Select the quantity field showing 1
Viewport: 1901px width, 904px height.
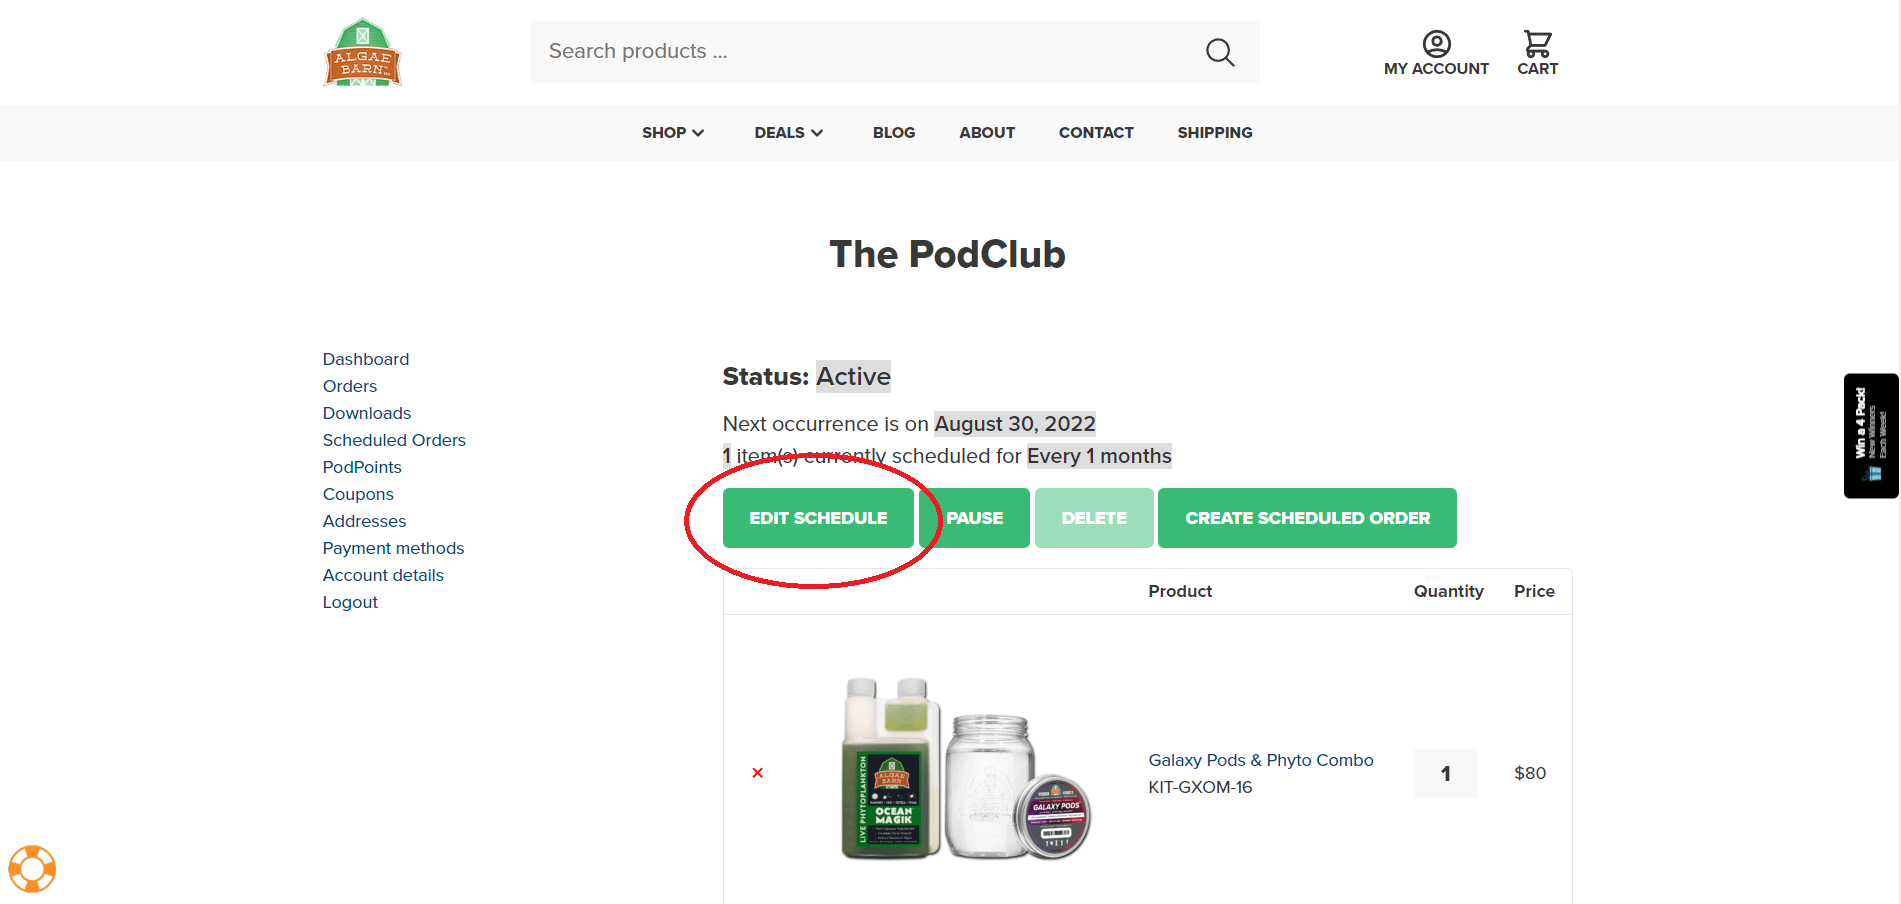pos(1446,773)
